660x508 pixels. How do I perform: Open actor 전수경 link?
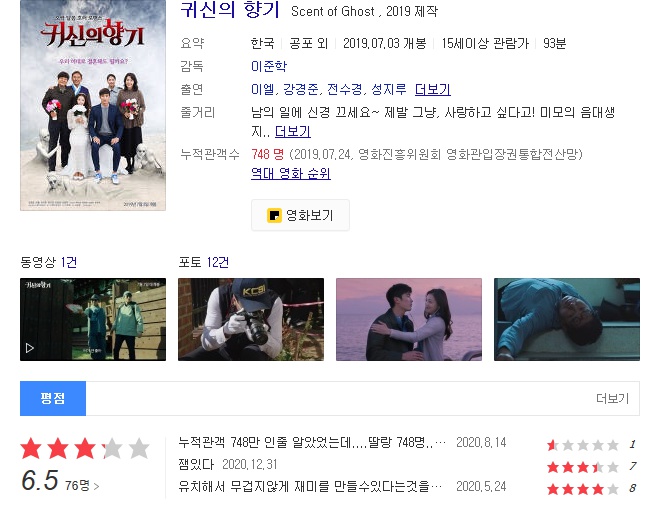pyautogui.click(x=344, y=89)
